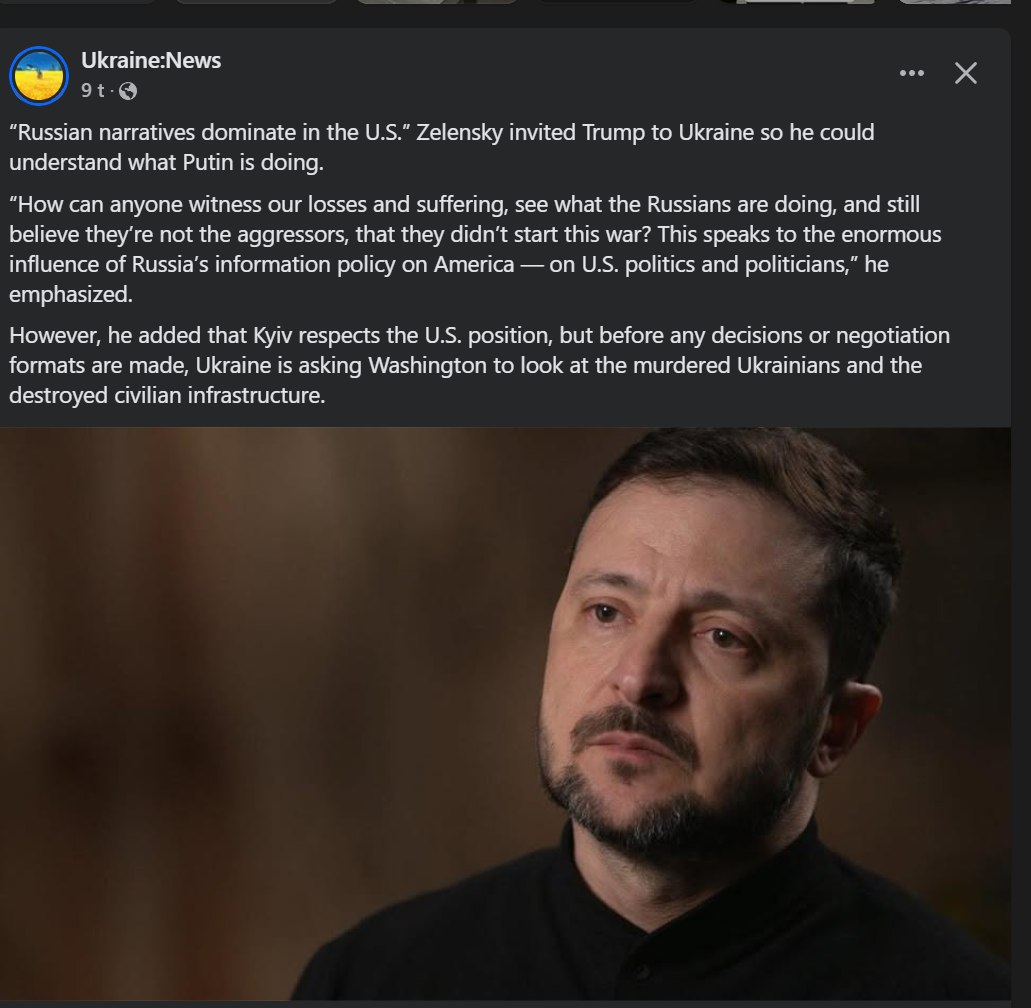The width and height of the screenshot is (1031, 1008).
Task: Click the '9 t' post timestamp
Action: click(92, 91)
